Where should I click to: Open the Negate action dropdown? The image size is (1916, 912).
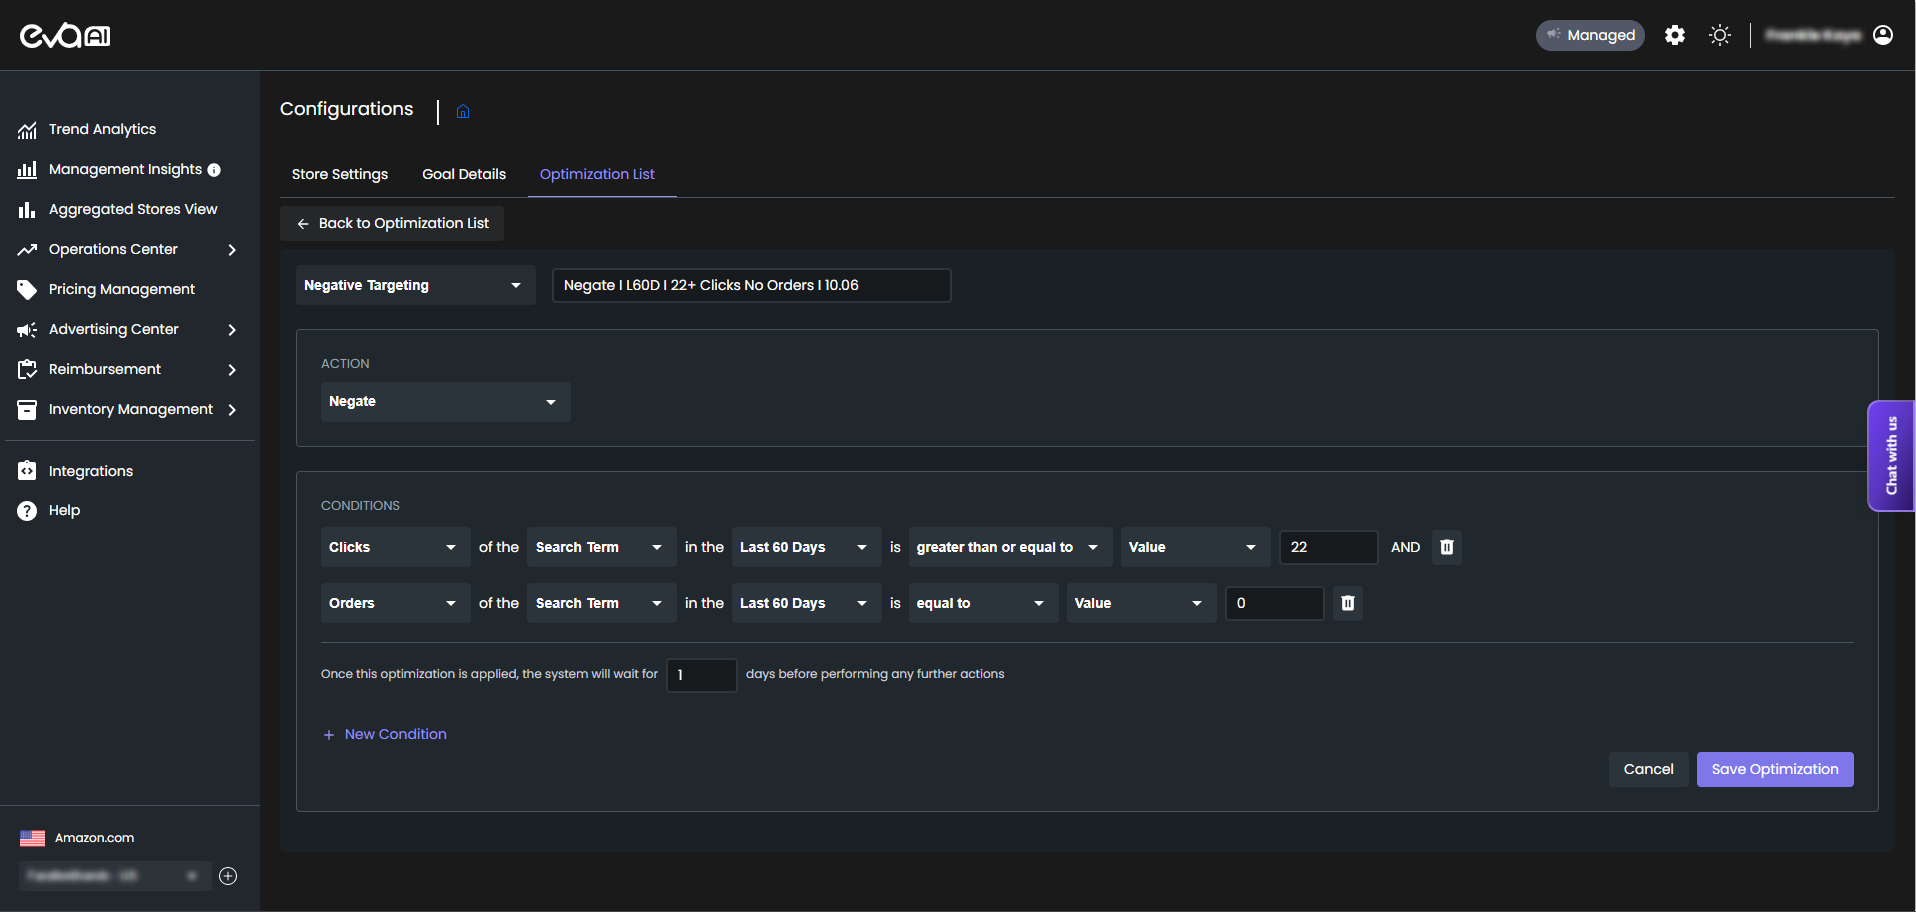[x=445, y=402]
